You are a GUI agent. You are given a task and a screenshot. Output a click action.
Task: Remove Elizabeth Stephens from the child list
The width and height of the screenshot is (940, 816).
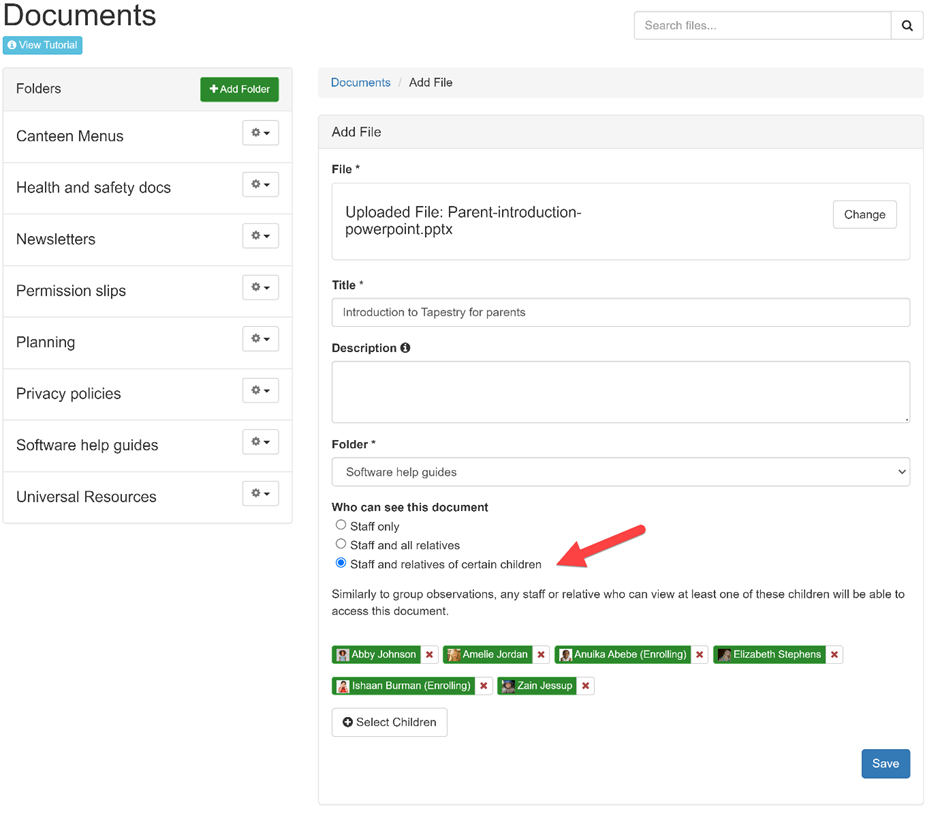pyautogui.click(x=834, y=655)
